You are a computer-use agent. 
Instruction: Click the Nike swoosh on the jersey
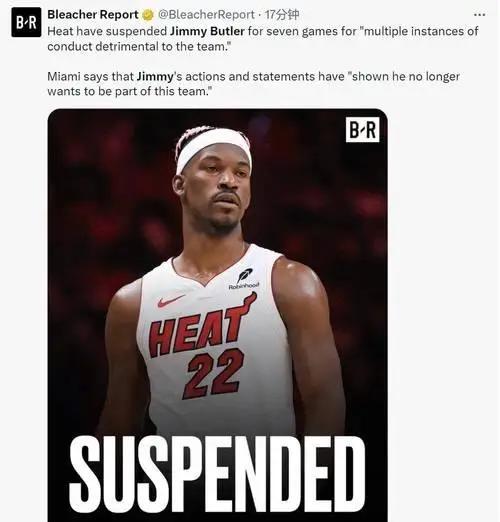[x=171, y=300]
